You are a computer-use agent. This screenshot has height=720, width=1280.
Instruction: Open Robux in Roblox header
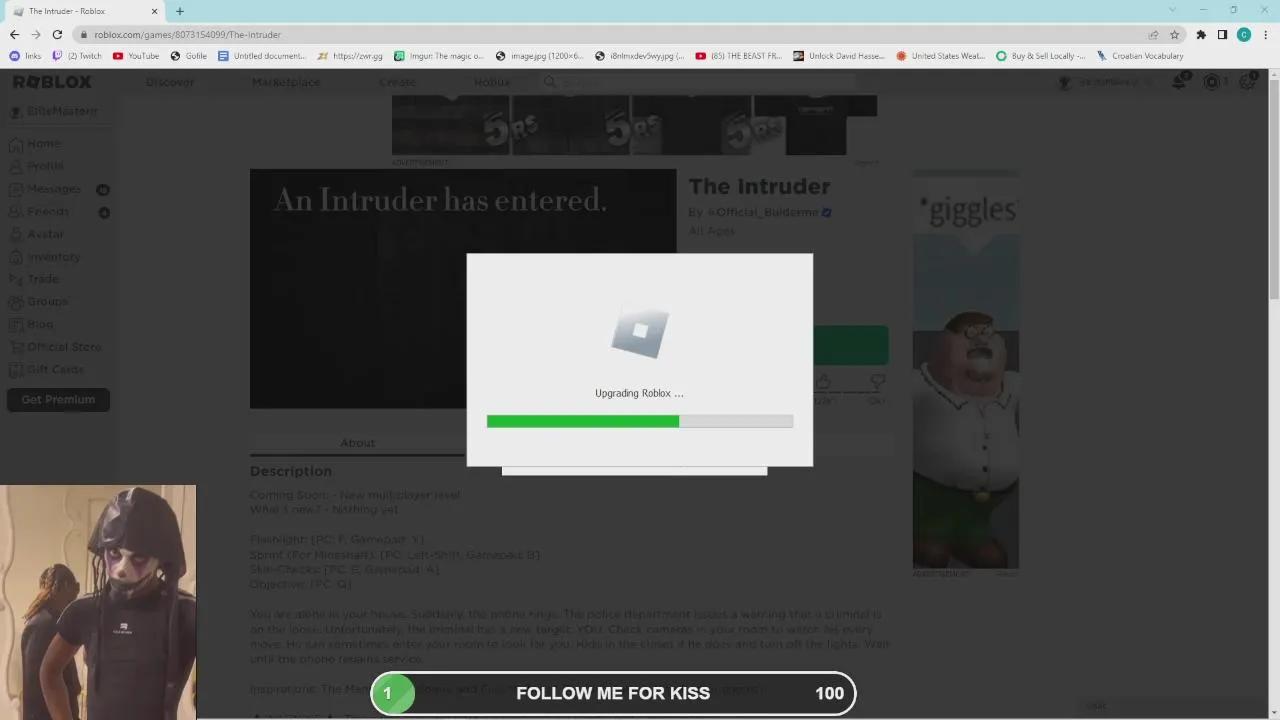click(492, 82)
